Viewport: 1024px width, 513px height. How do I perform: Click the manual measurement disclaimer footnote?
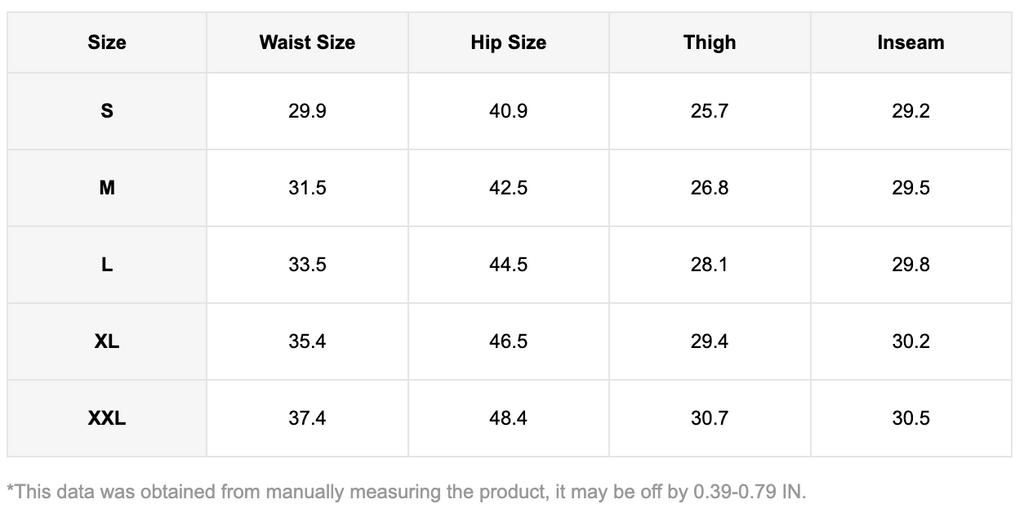(406, 491)
